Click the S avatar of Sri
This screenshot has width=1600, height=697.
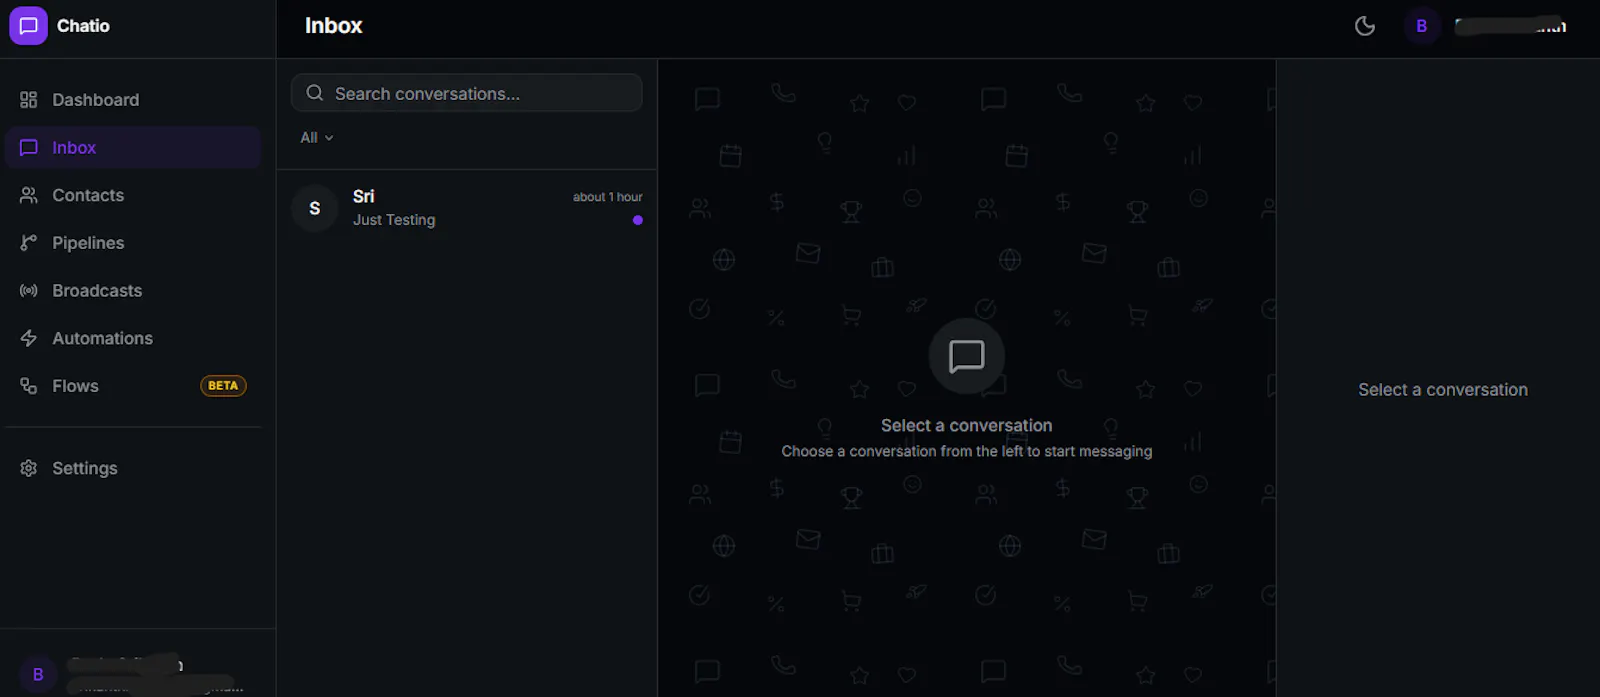pos(314,208)
